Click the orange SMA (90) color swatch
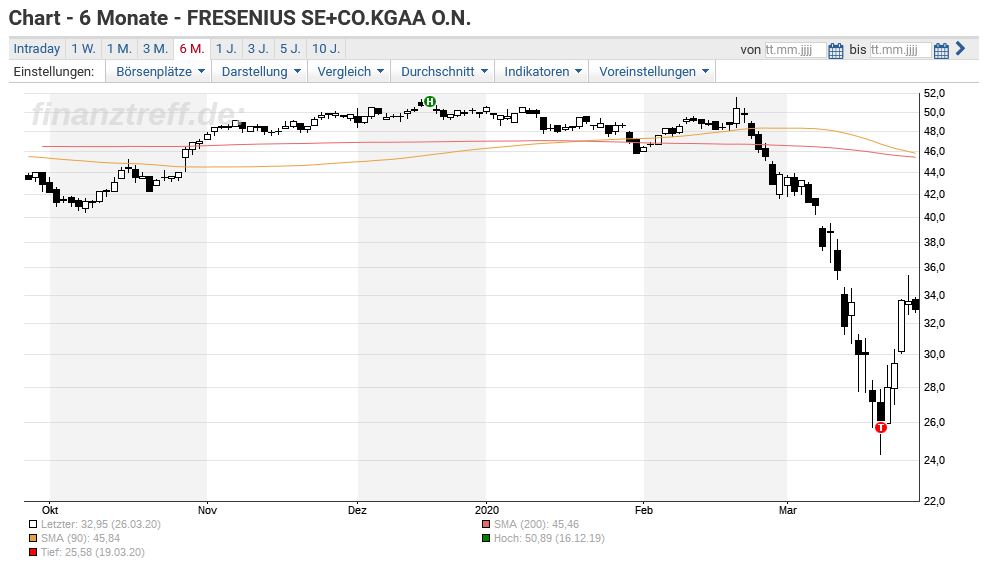Screen dimensions: 987x565 click(x=33, y=538)
